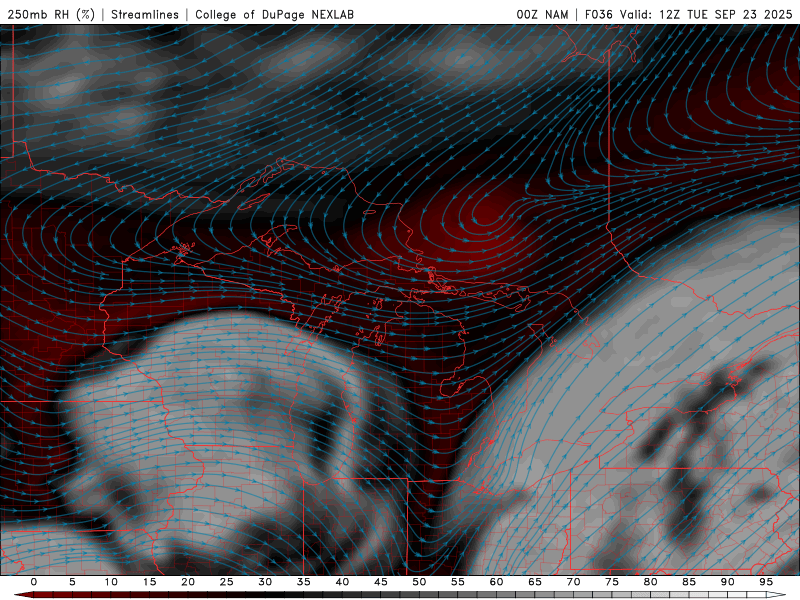The image size is (800, 600).
Task: Click the color scale label "40"
Action: pyautogui.click(x=342, y=582)
